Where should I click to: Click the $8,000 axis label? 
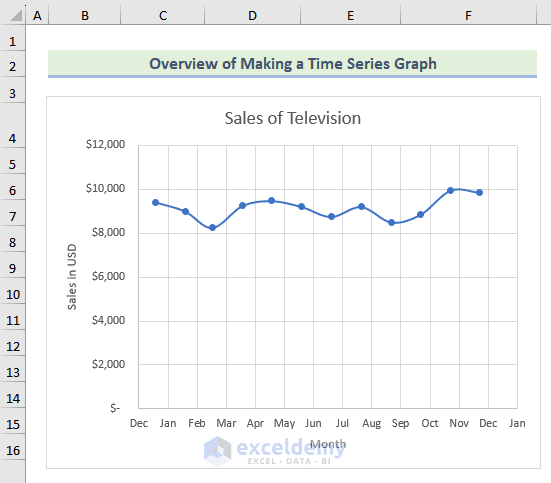click(x=108, y=232)
